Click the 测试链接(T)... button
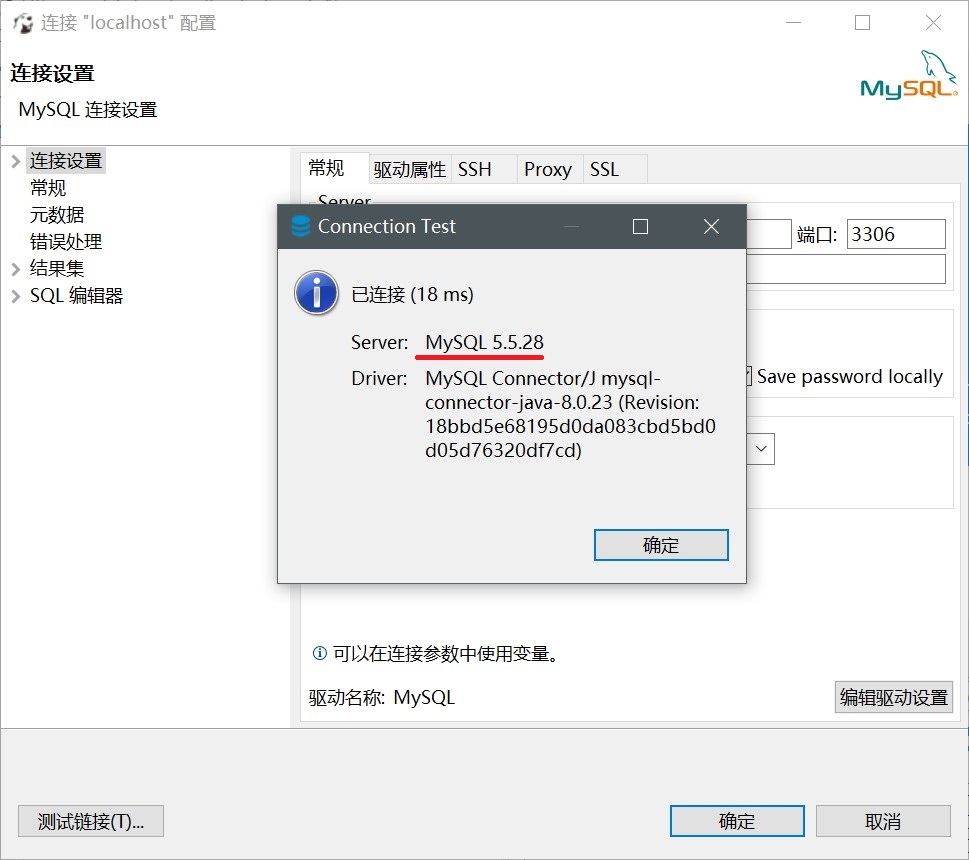969x860 pixels. coord(91,821)
